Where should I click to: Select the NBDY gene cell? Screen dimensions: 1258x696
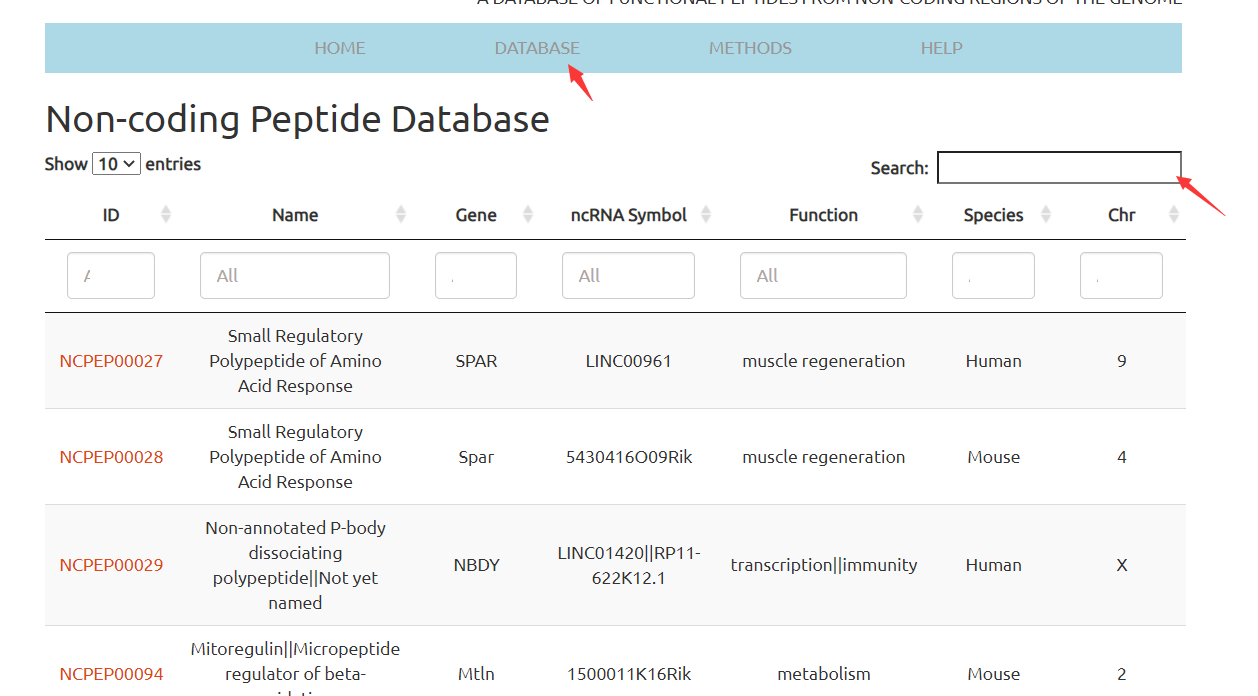(x=476, y=565)
